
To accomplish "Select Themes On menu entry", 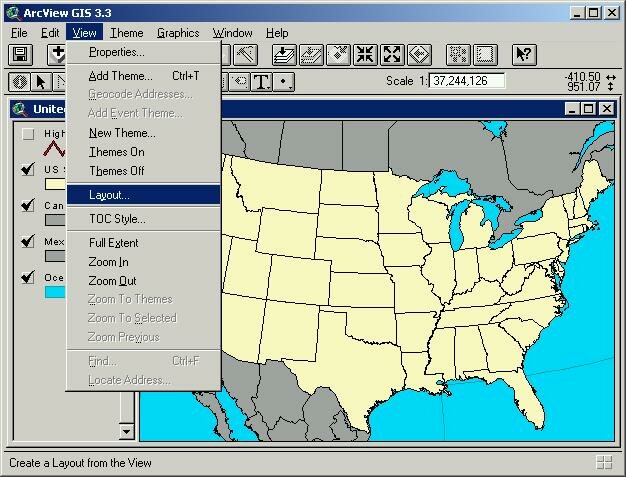I will (143, 152).
